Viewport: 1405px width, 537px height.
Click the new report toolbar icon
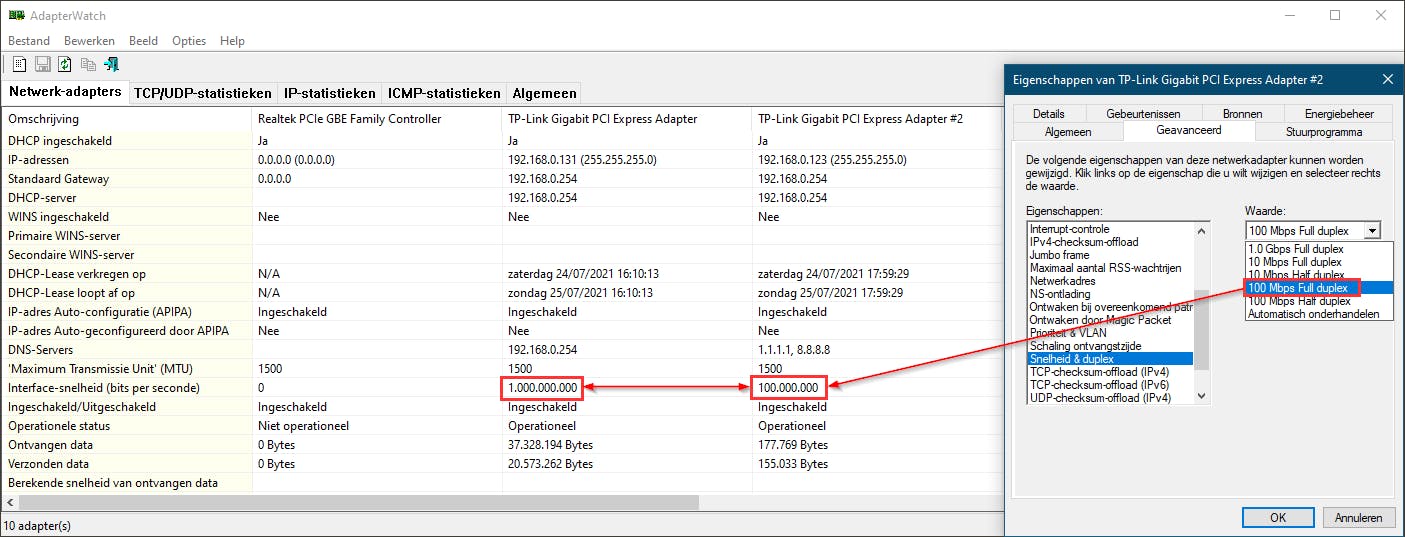point(18,64)
